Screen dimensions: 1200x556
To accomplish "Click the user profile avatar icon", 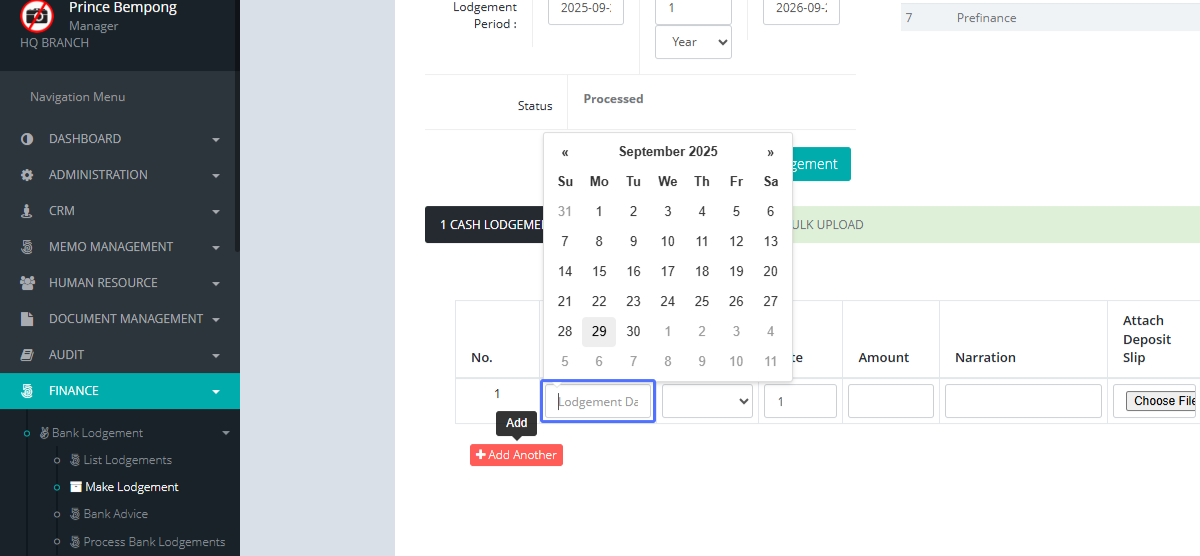I will point(37,15).
